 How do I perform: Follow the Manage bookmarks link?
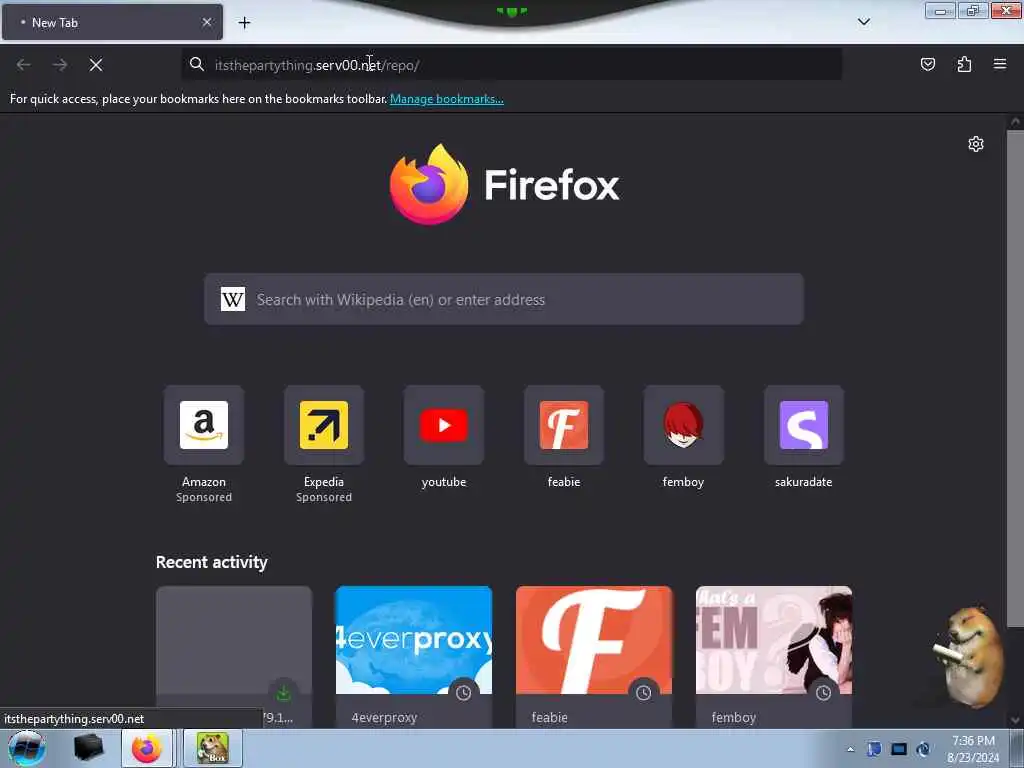point(447,99)
